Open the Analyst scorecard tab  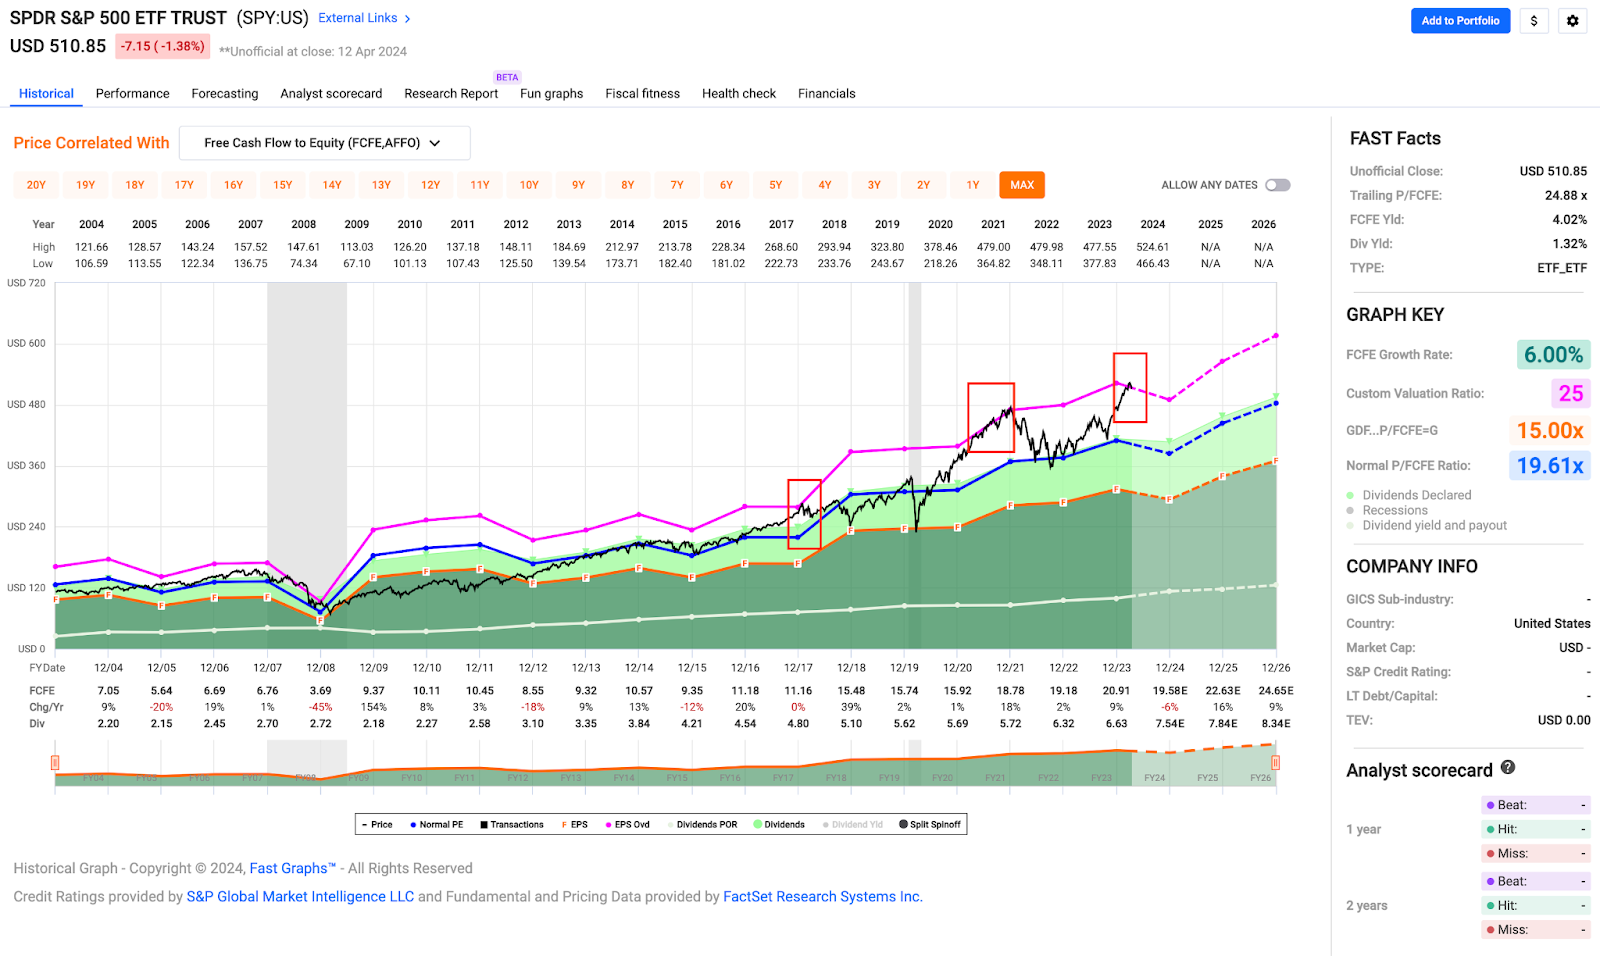[331, 94]
